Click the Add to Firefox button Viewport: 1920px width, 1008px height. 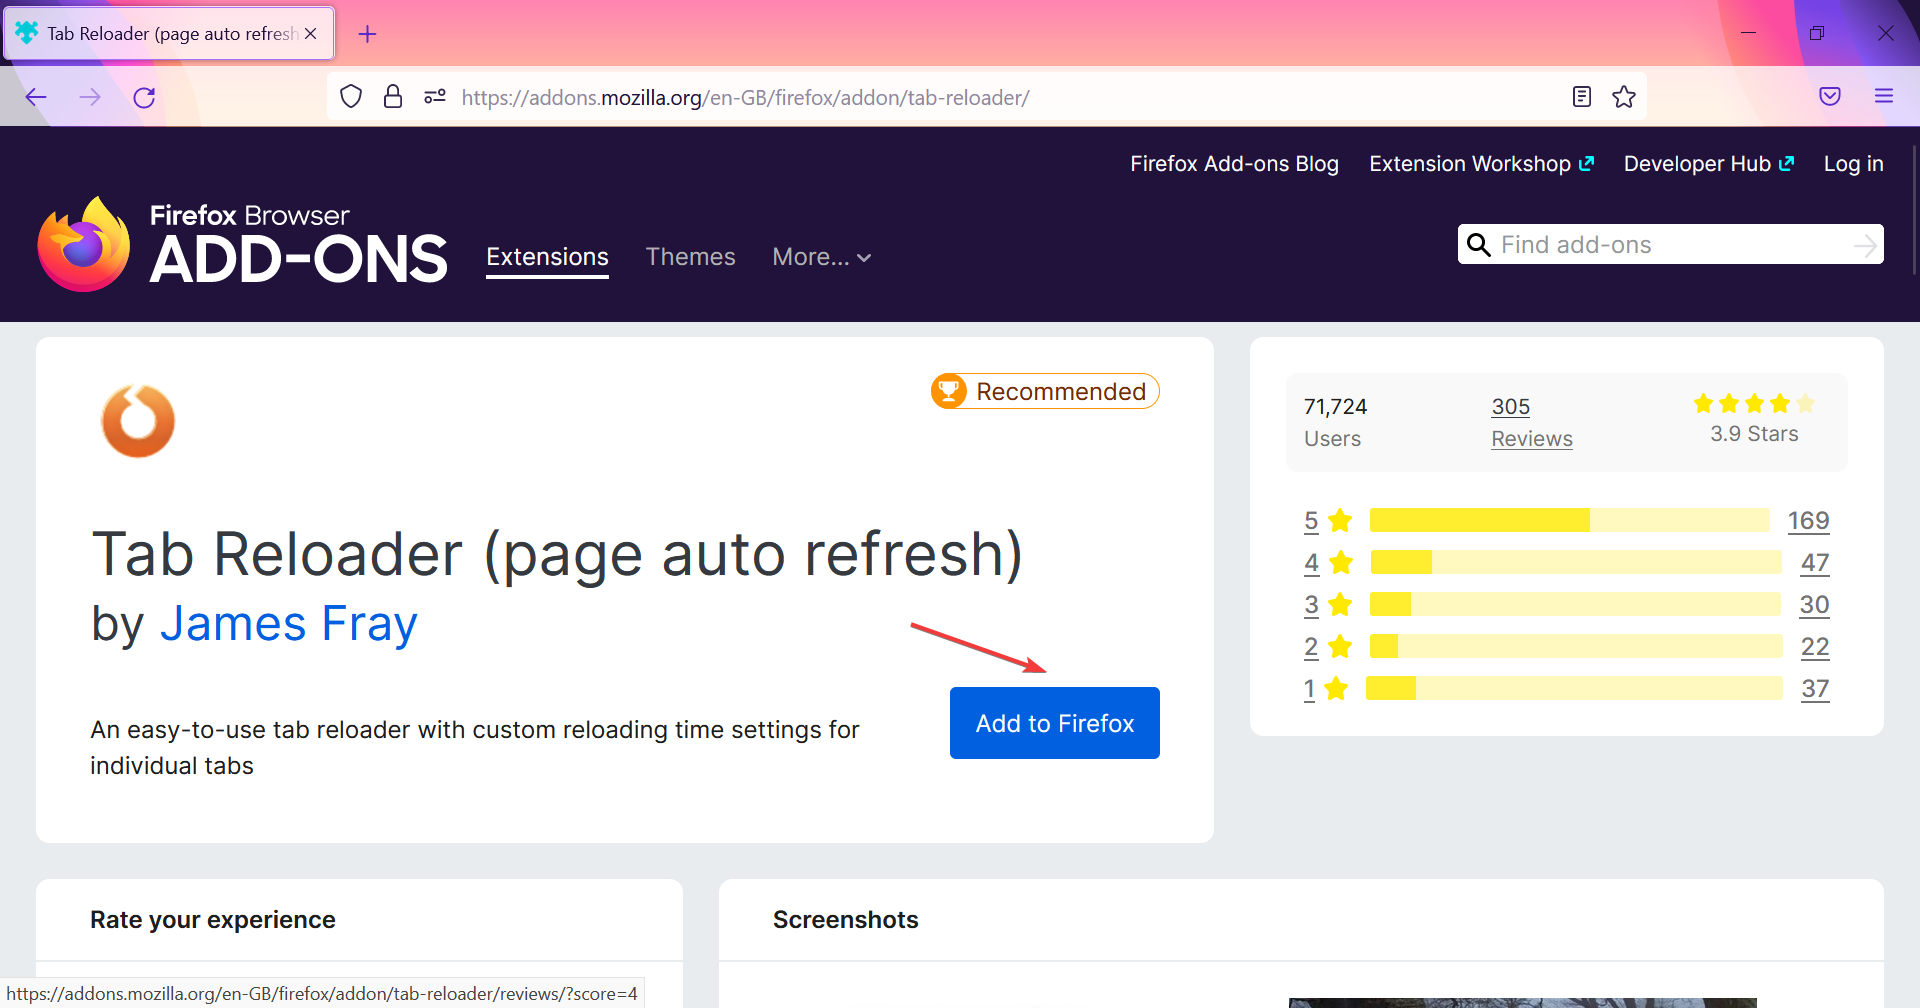(1054, 722)
